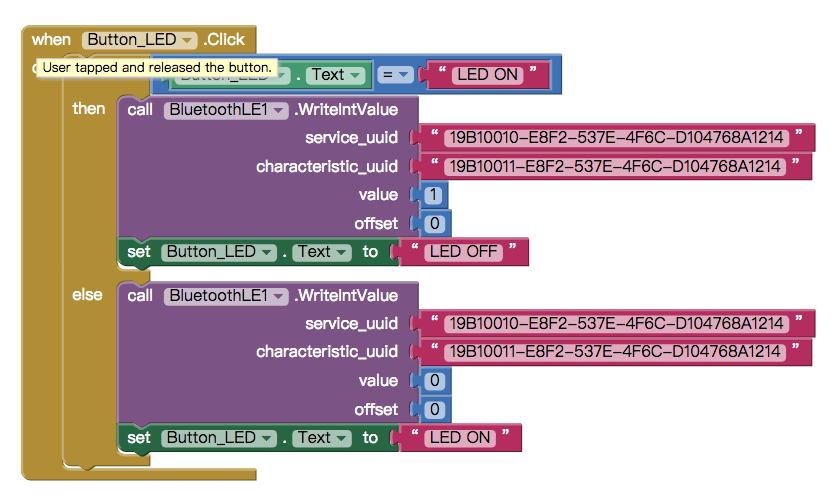The image size is (833, 498).
Task: Edit the characteristic_uuid string in the then call block
Action: point(615,166)
